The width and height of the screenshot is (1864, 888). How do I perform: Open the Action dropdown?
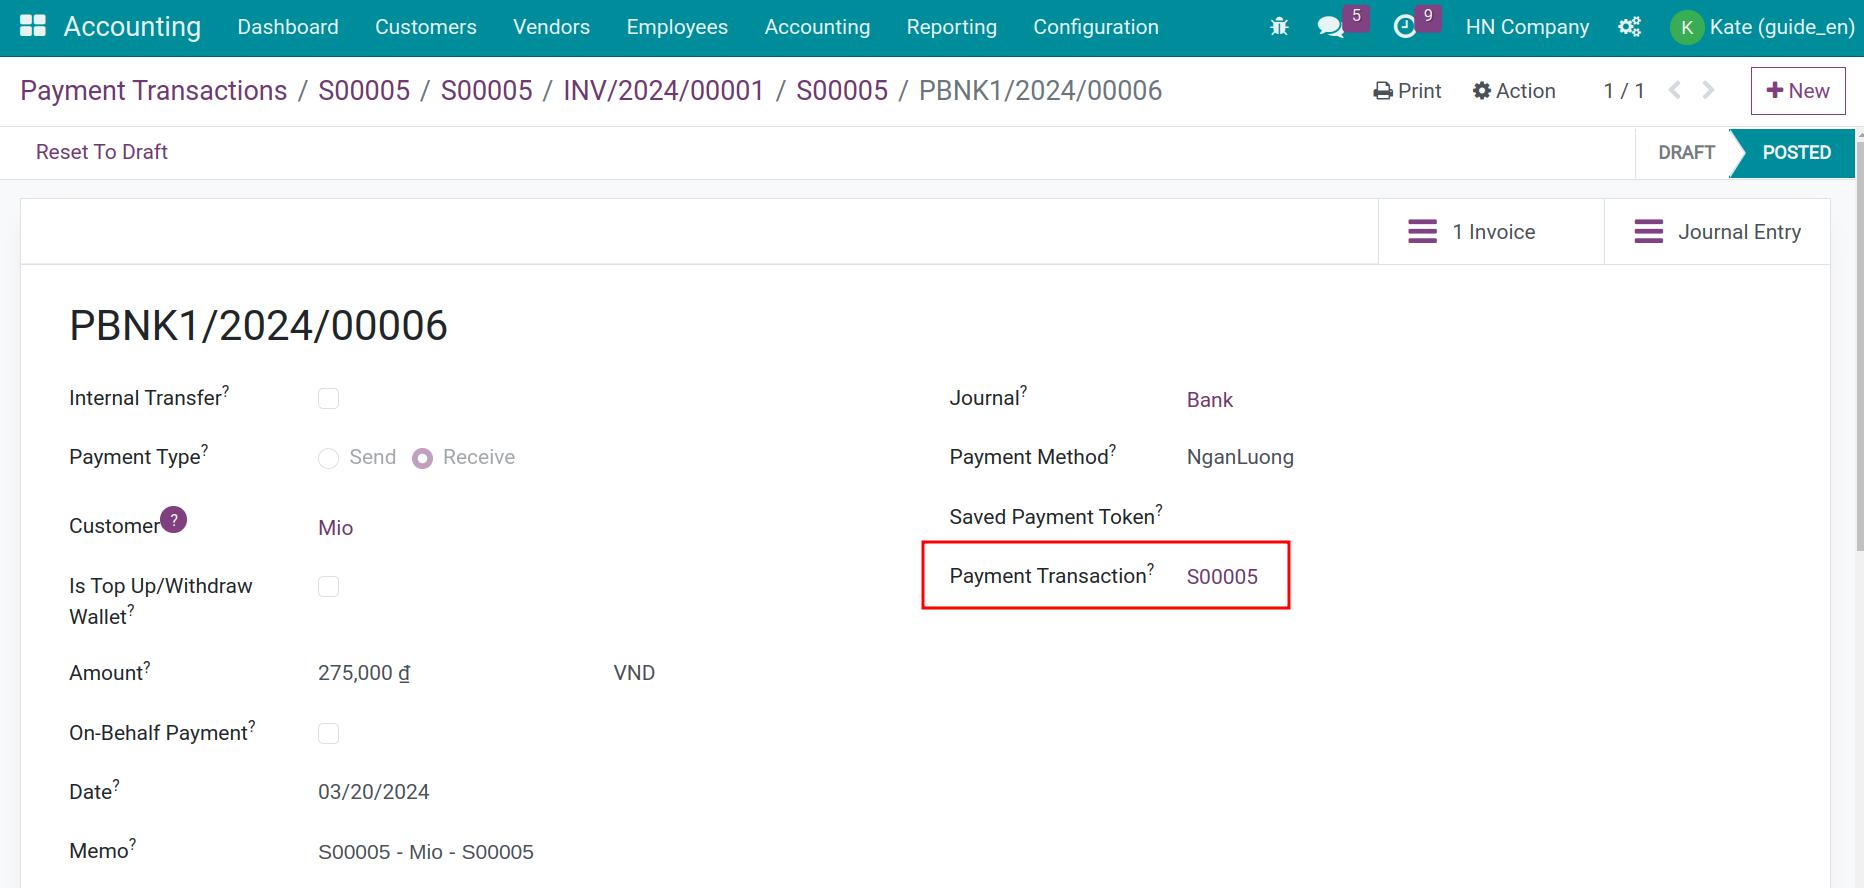click(x=1514, y=91)
